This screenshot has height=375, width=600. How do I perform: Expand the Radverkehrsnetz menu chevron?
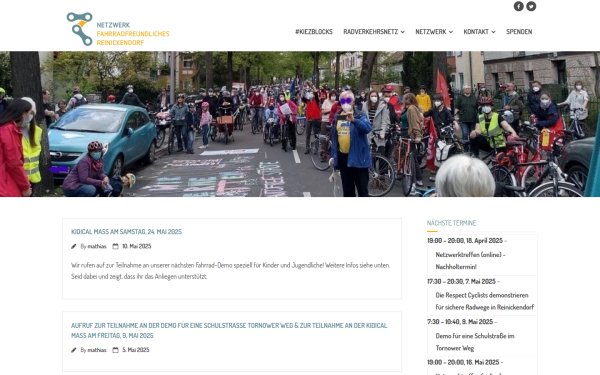[403, 32]
